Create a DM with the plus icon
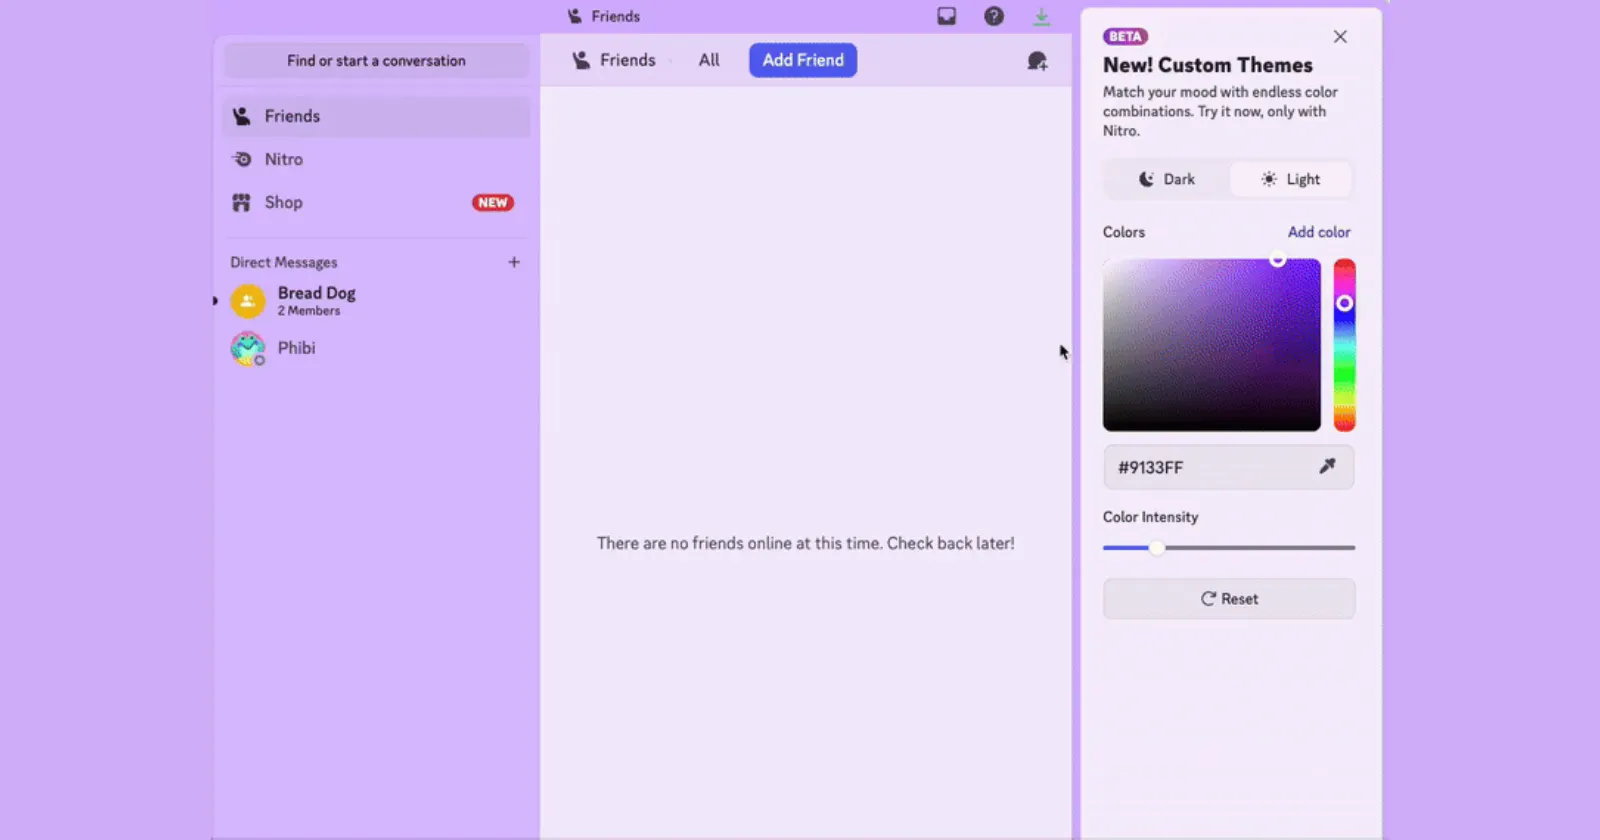 (x=514, y=262)
